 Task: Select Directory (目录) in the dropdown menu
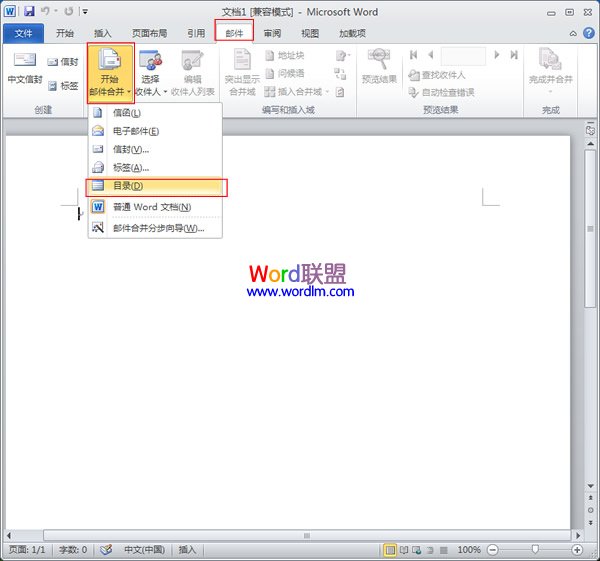click(127, 186)
